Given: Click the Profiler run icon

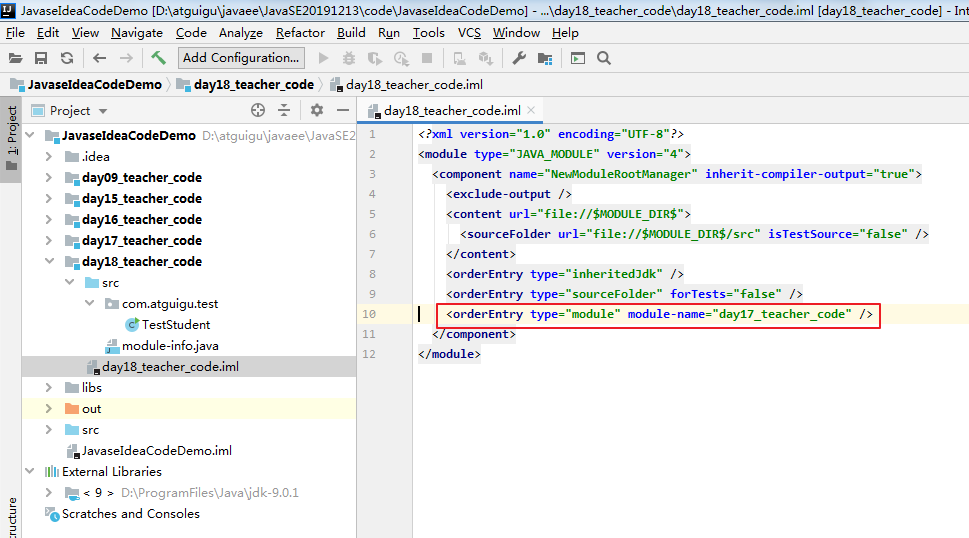Looking at the screenshot, I should [401, 58].
